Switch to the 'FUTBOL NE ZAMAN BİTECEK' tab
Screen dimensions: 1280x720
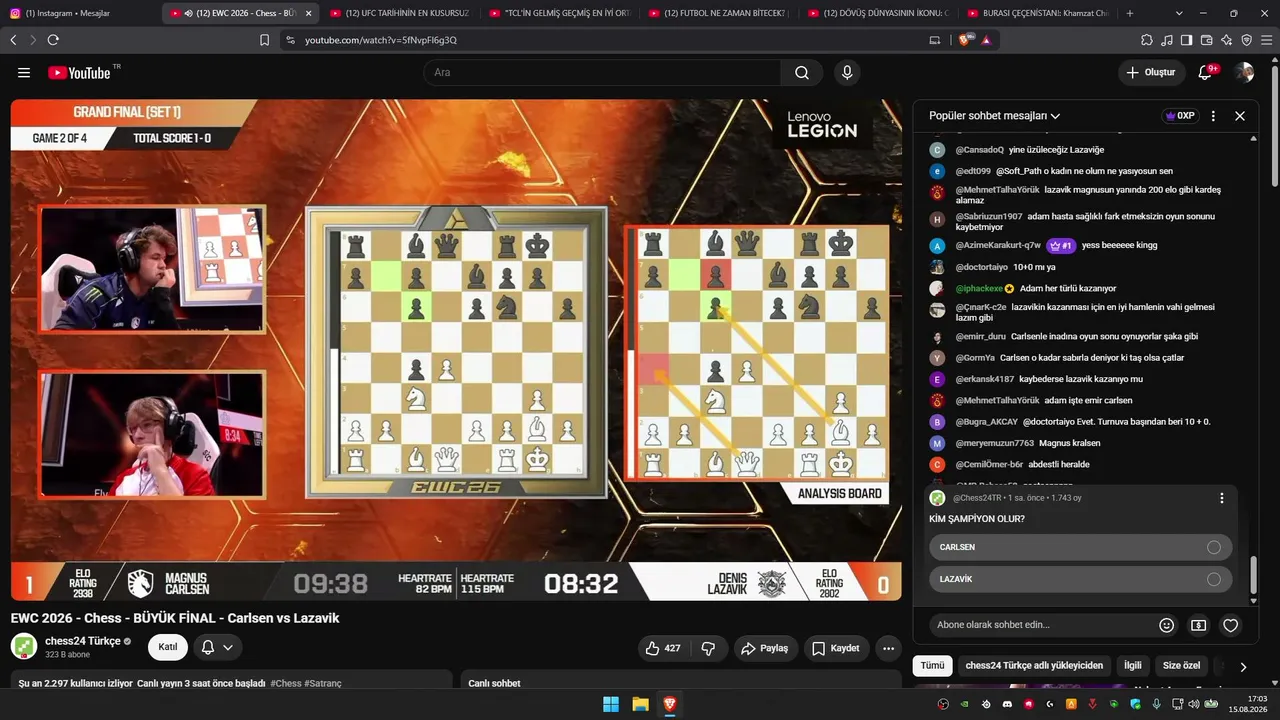(719, 13)
